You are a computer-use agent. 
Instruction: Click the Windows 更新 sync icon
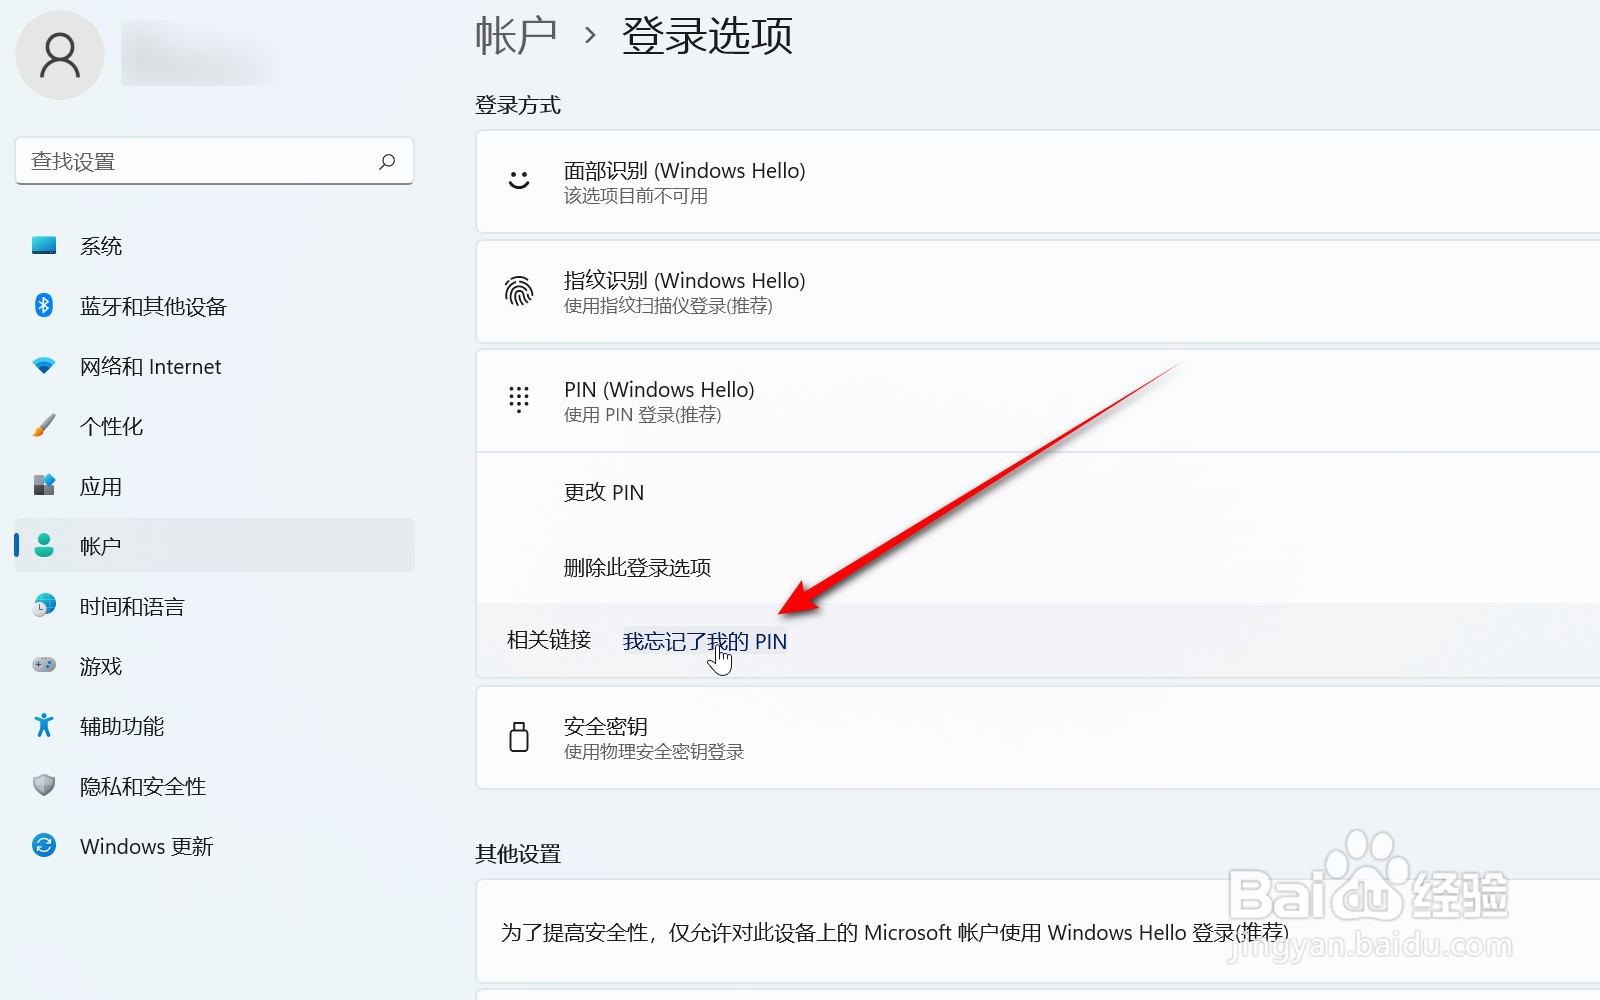coord(44,846)
